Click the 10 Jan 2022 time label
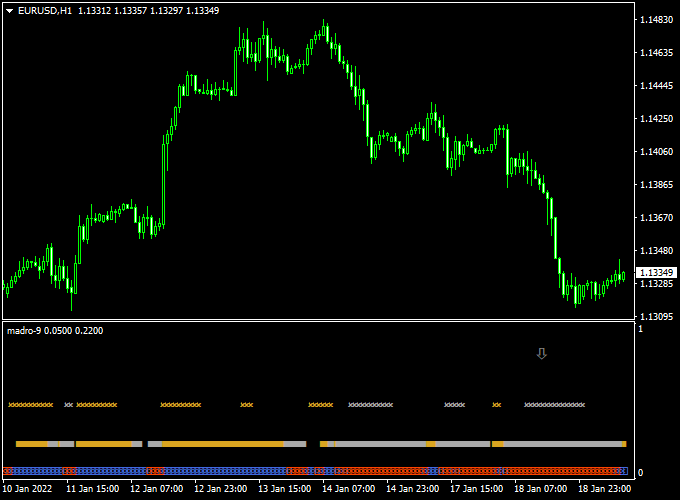The width and height of the screenshot is (680, 500). tap(27, 489)
